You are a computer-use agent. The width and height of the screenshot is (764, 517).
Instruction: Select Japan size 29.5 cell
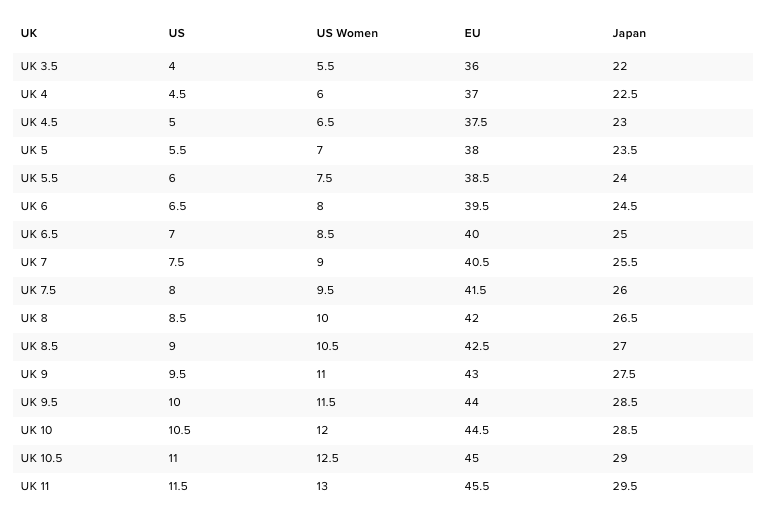click(625, 486)
